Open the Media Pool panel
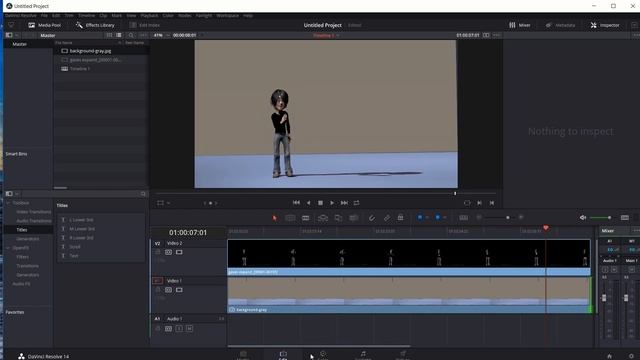640x360 pixels. 44,25
